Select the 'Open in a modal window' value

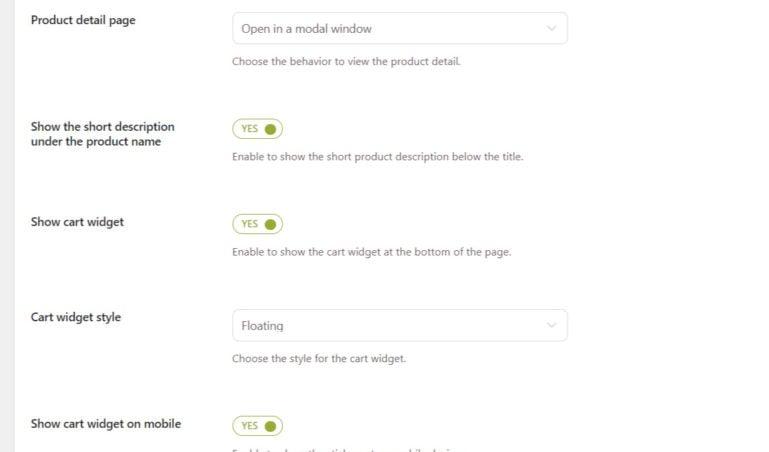(x=306, y=29)
